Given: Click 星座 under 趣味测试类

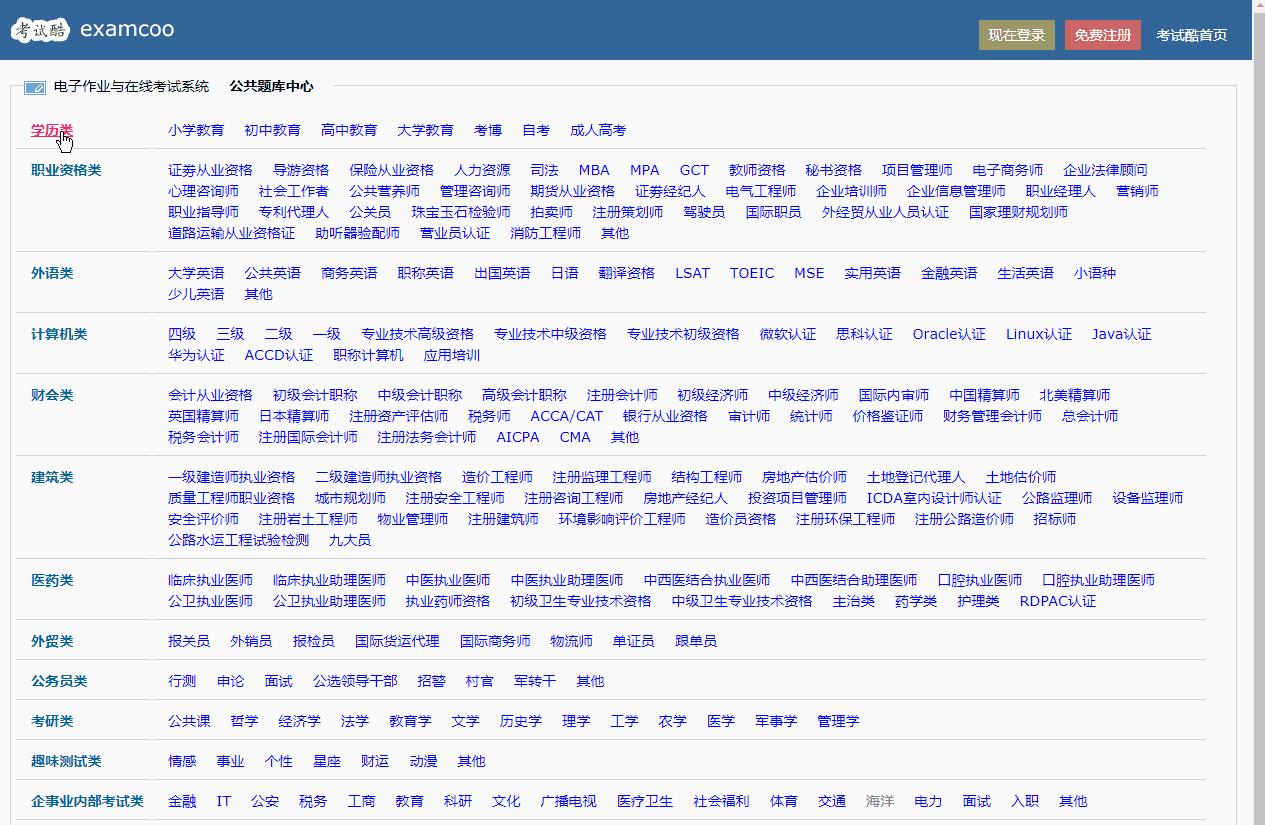Looking at the screenshot, I should pos(326,761).
